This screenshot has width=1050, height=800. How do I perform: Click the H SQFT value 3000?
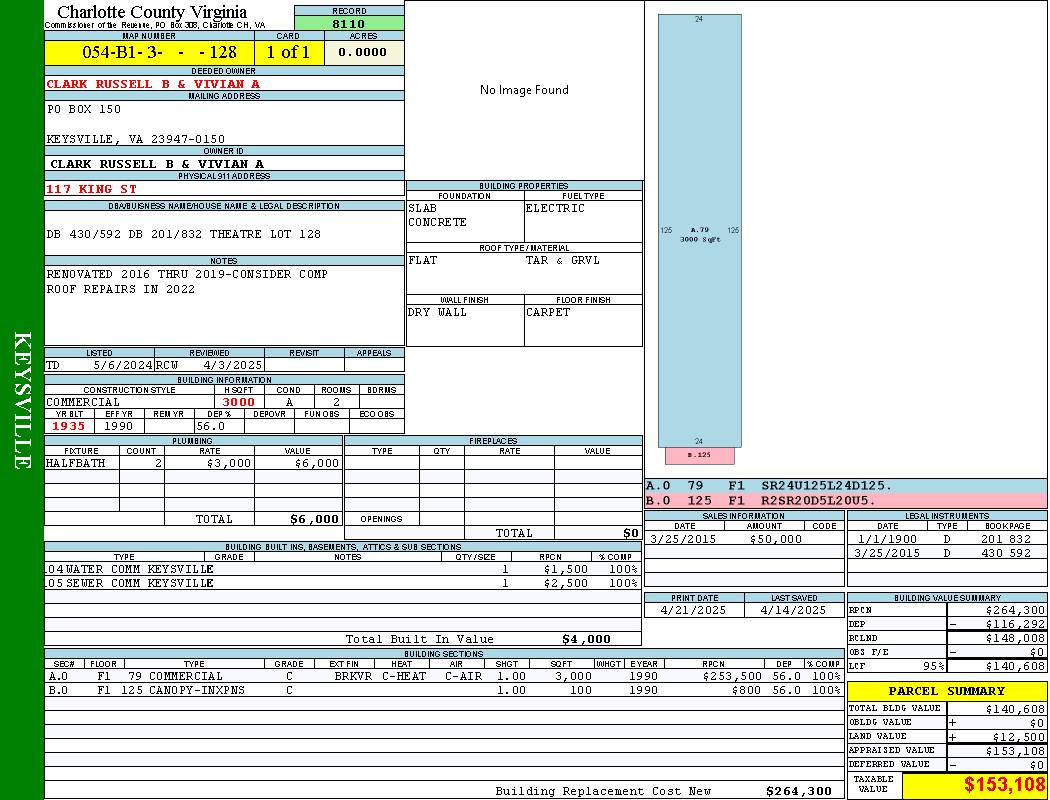238,402
